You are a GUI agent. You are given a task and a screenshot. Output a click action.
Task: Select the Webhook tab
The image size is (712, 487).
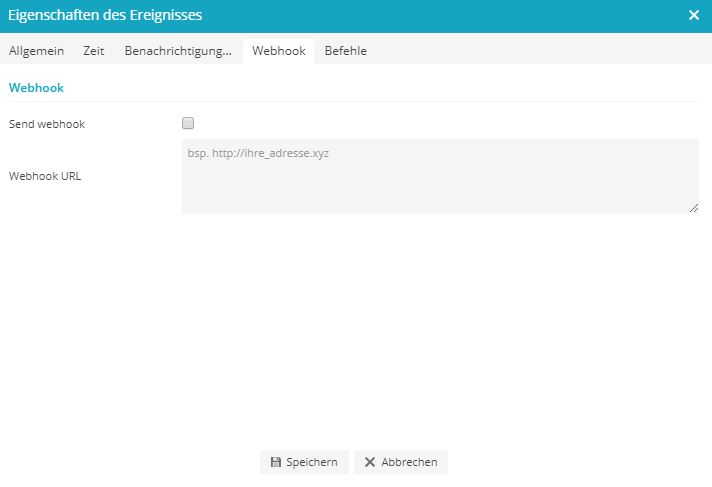[x=279, y=51]
